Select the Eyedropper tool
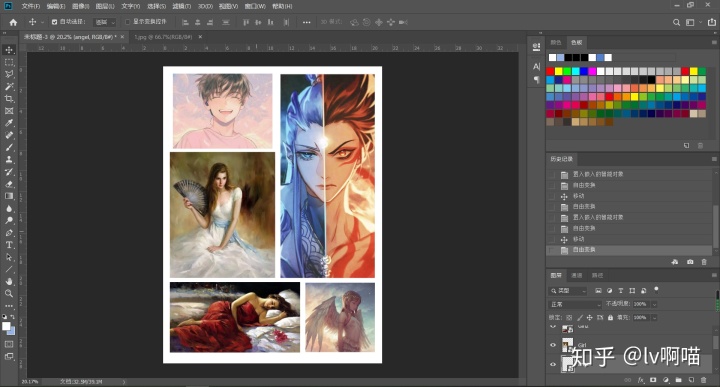The image size is (720, 387). point(9,123)
